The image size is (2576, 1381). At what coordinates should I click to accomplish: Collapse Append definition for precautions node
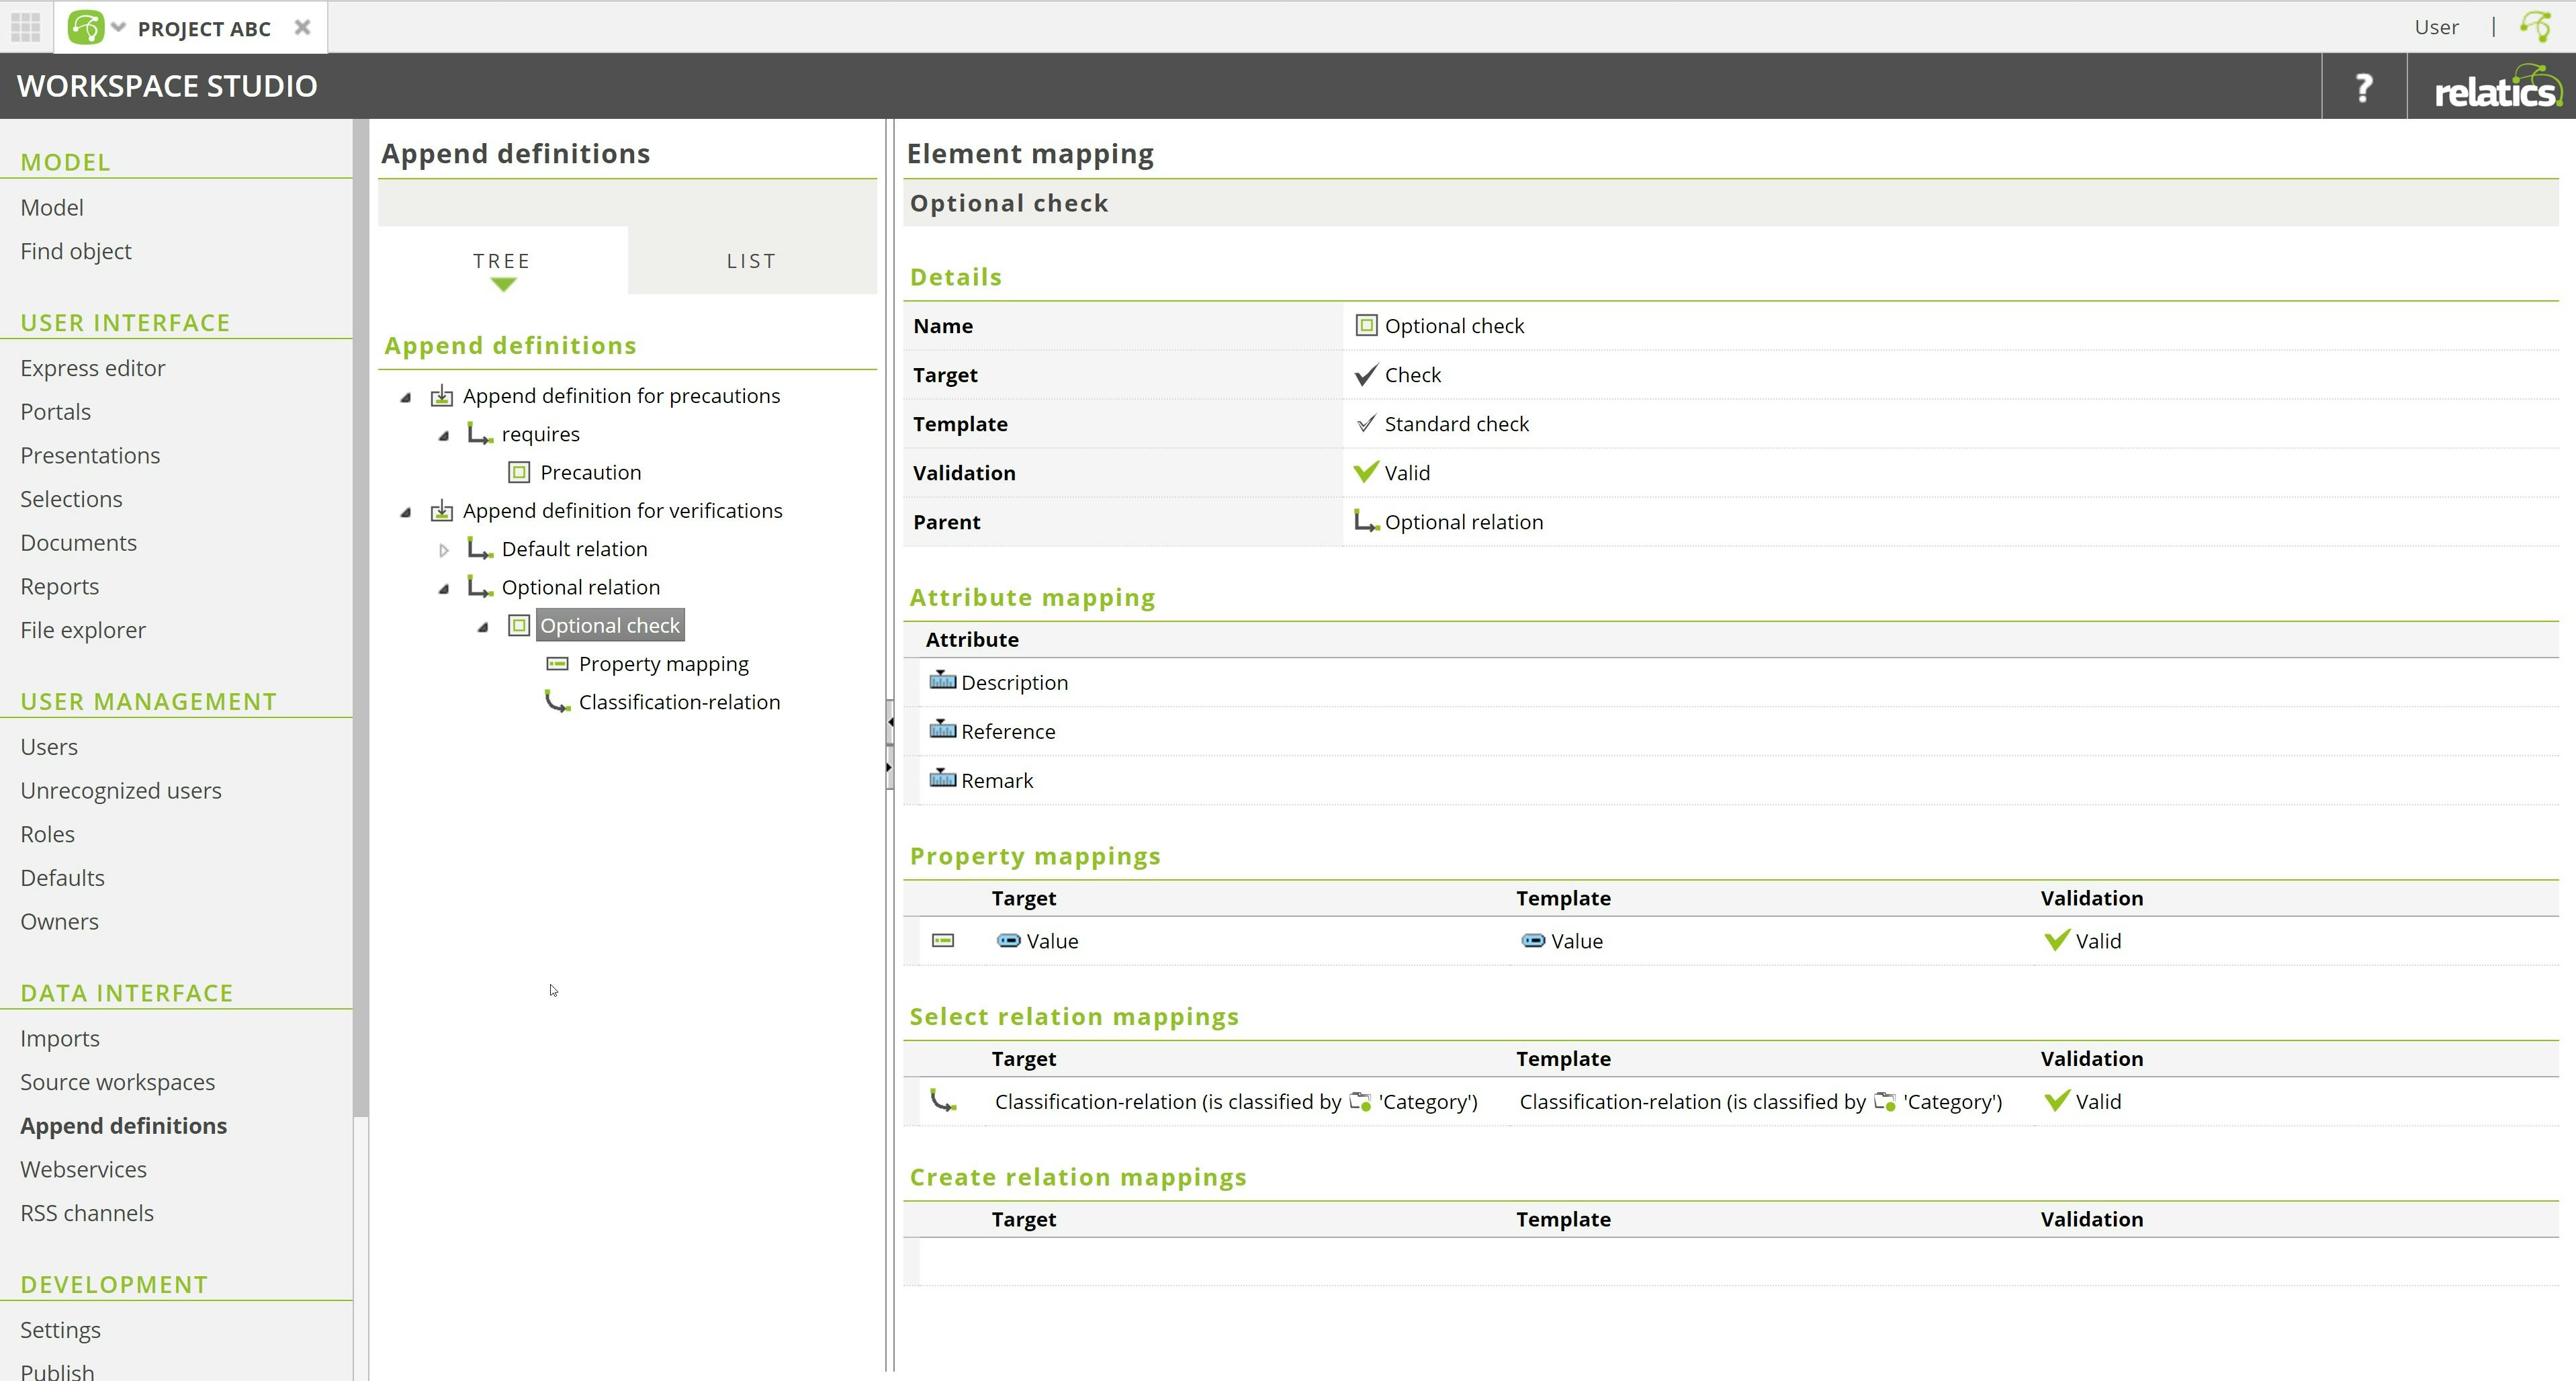pos(406,397)
